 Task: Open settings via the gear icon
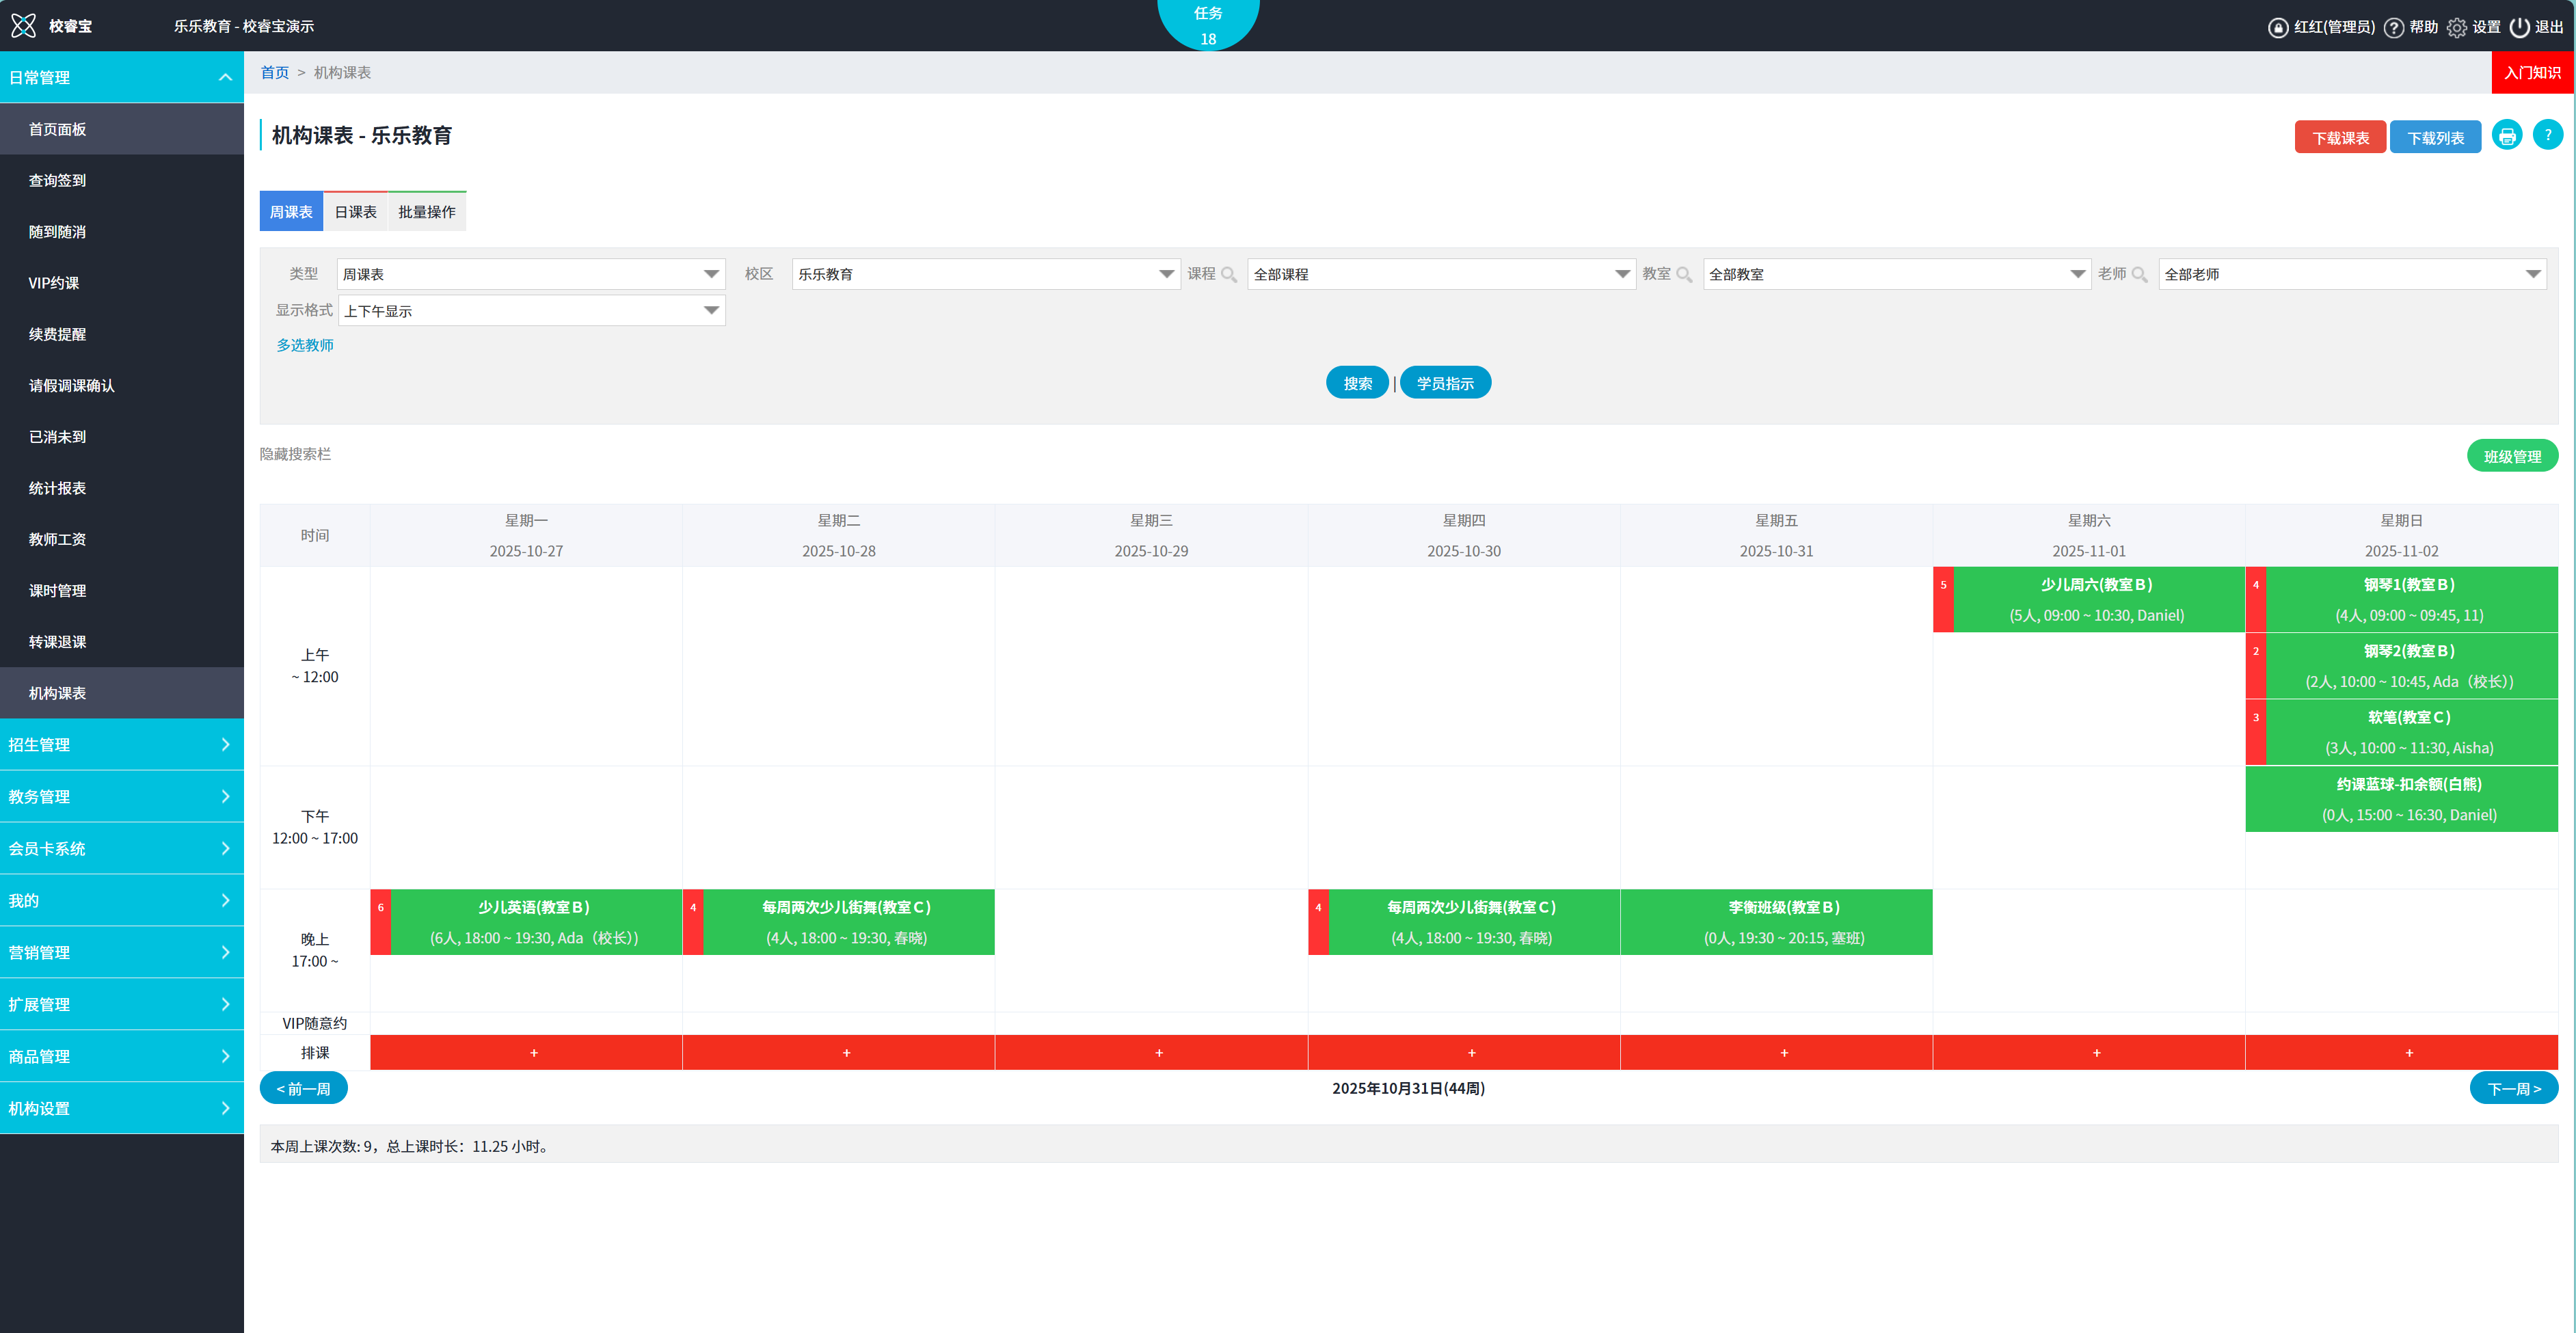pos(2456,27)
